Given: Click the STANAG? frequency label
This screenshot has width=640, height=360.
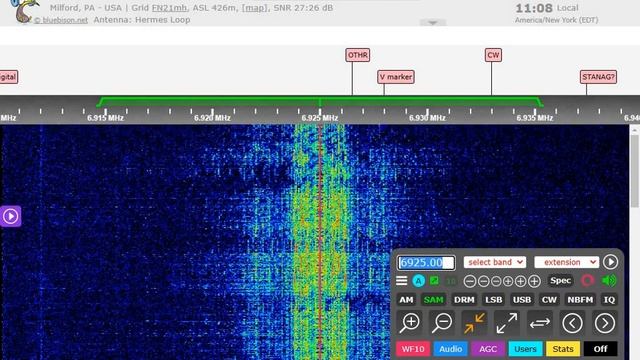Looking at the screenshot, I should pos(598,77).
